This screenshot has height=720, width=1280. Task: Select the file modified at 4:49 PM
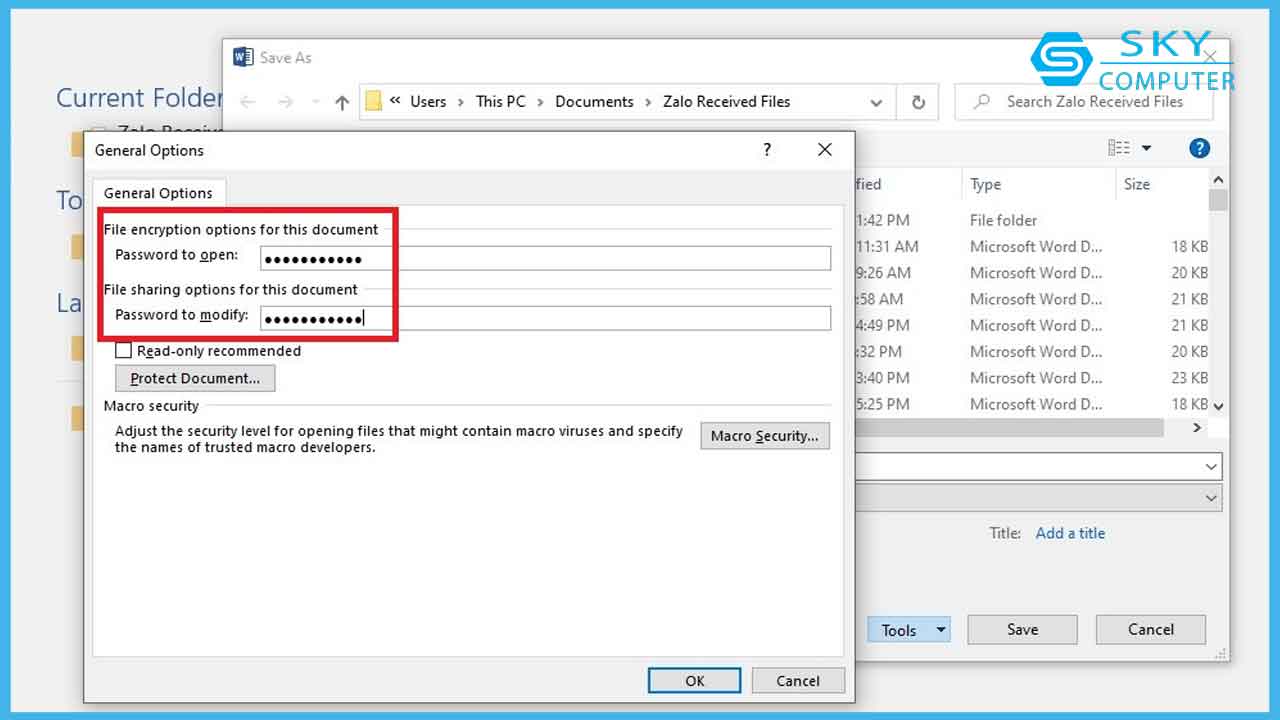tap(1032, 325)
